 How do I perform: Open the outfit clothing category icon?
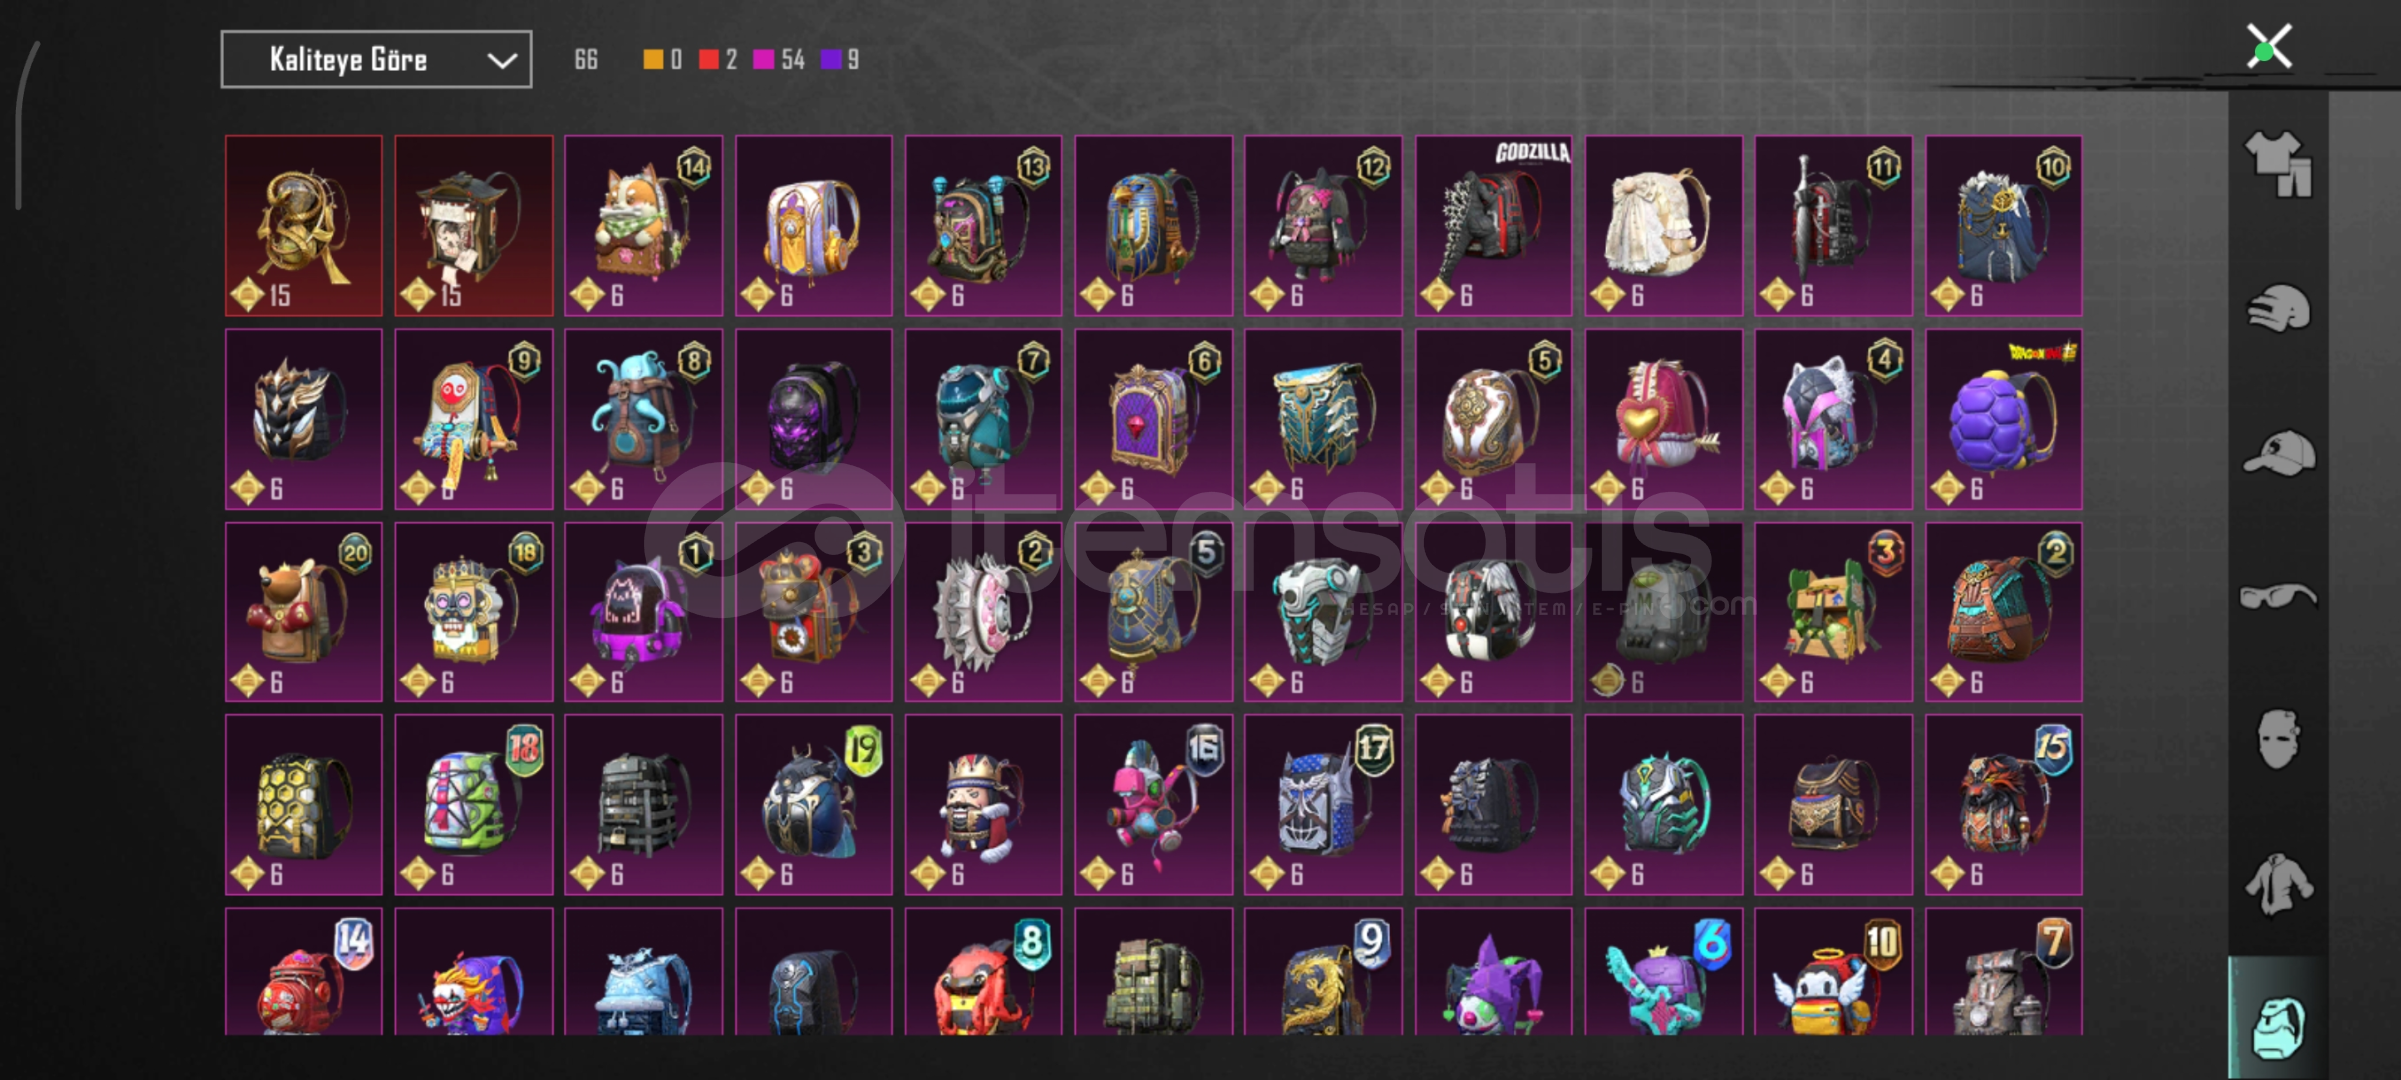pos(2279,164)
